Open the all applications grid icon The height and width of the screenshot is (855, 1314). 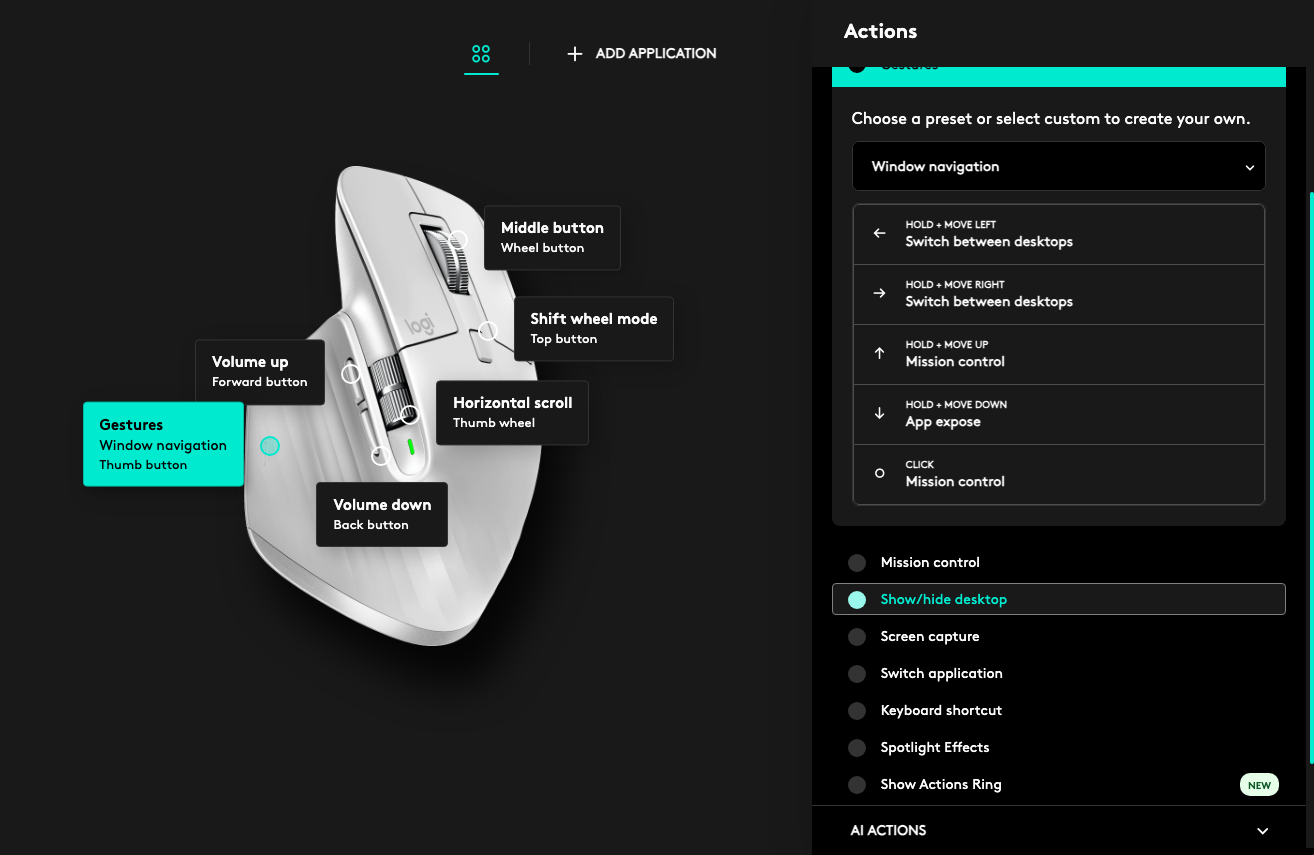pyautogui.click(x=481, y=54)
